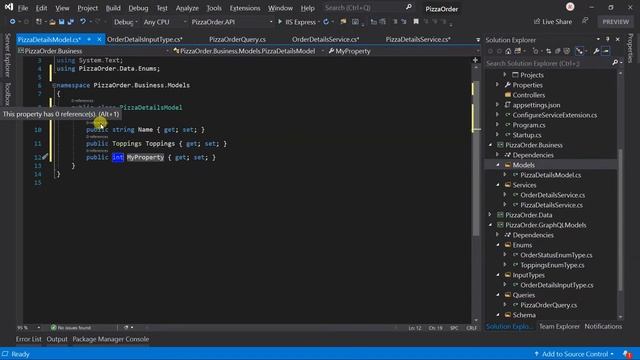Toggle auto-hide pin on Solution Explorer
The image size is (640, 360).
pos(607,39)
